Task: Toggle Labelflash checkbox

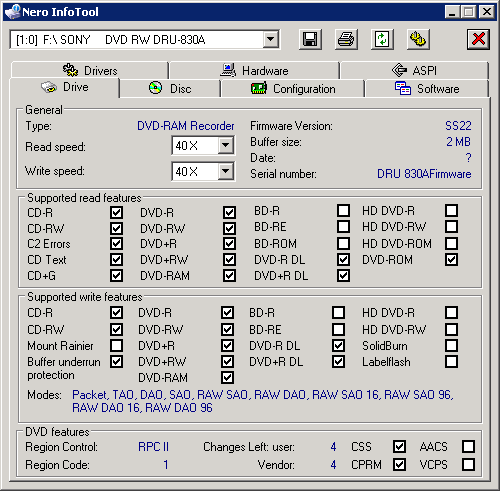Action: pyautogui.click(x=451, y=361)
